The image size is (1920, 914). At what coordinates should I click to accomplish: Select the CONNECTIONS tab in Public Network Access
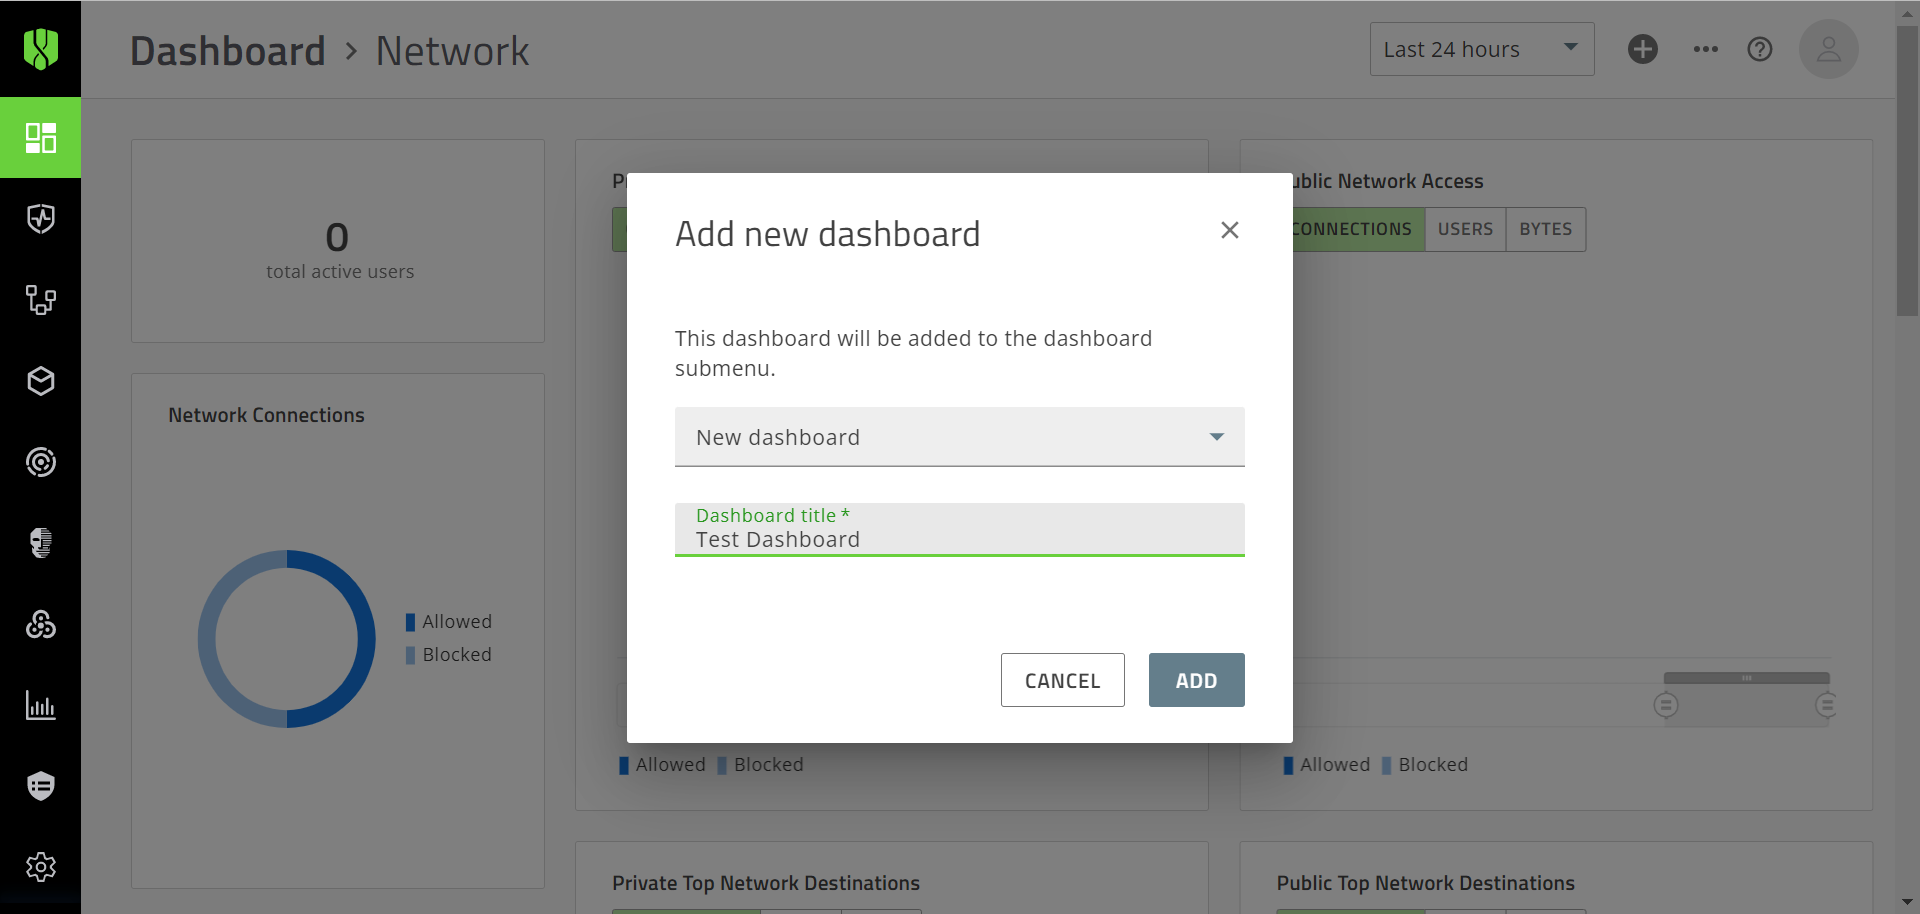pyautogui.click(x=1358, y=229)
